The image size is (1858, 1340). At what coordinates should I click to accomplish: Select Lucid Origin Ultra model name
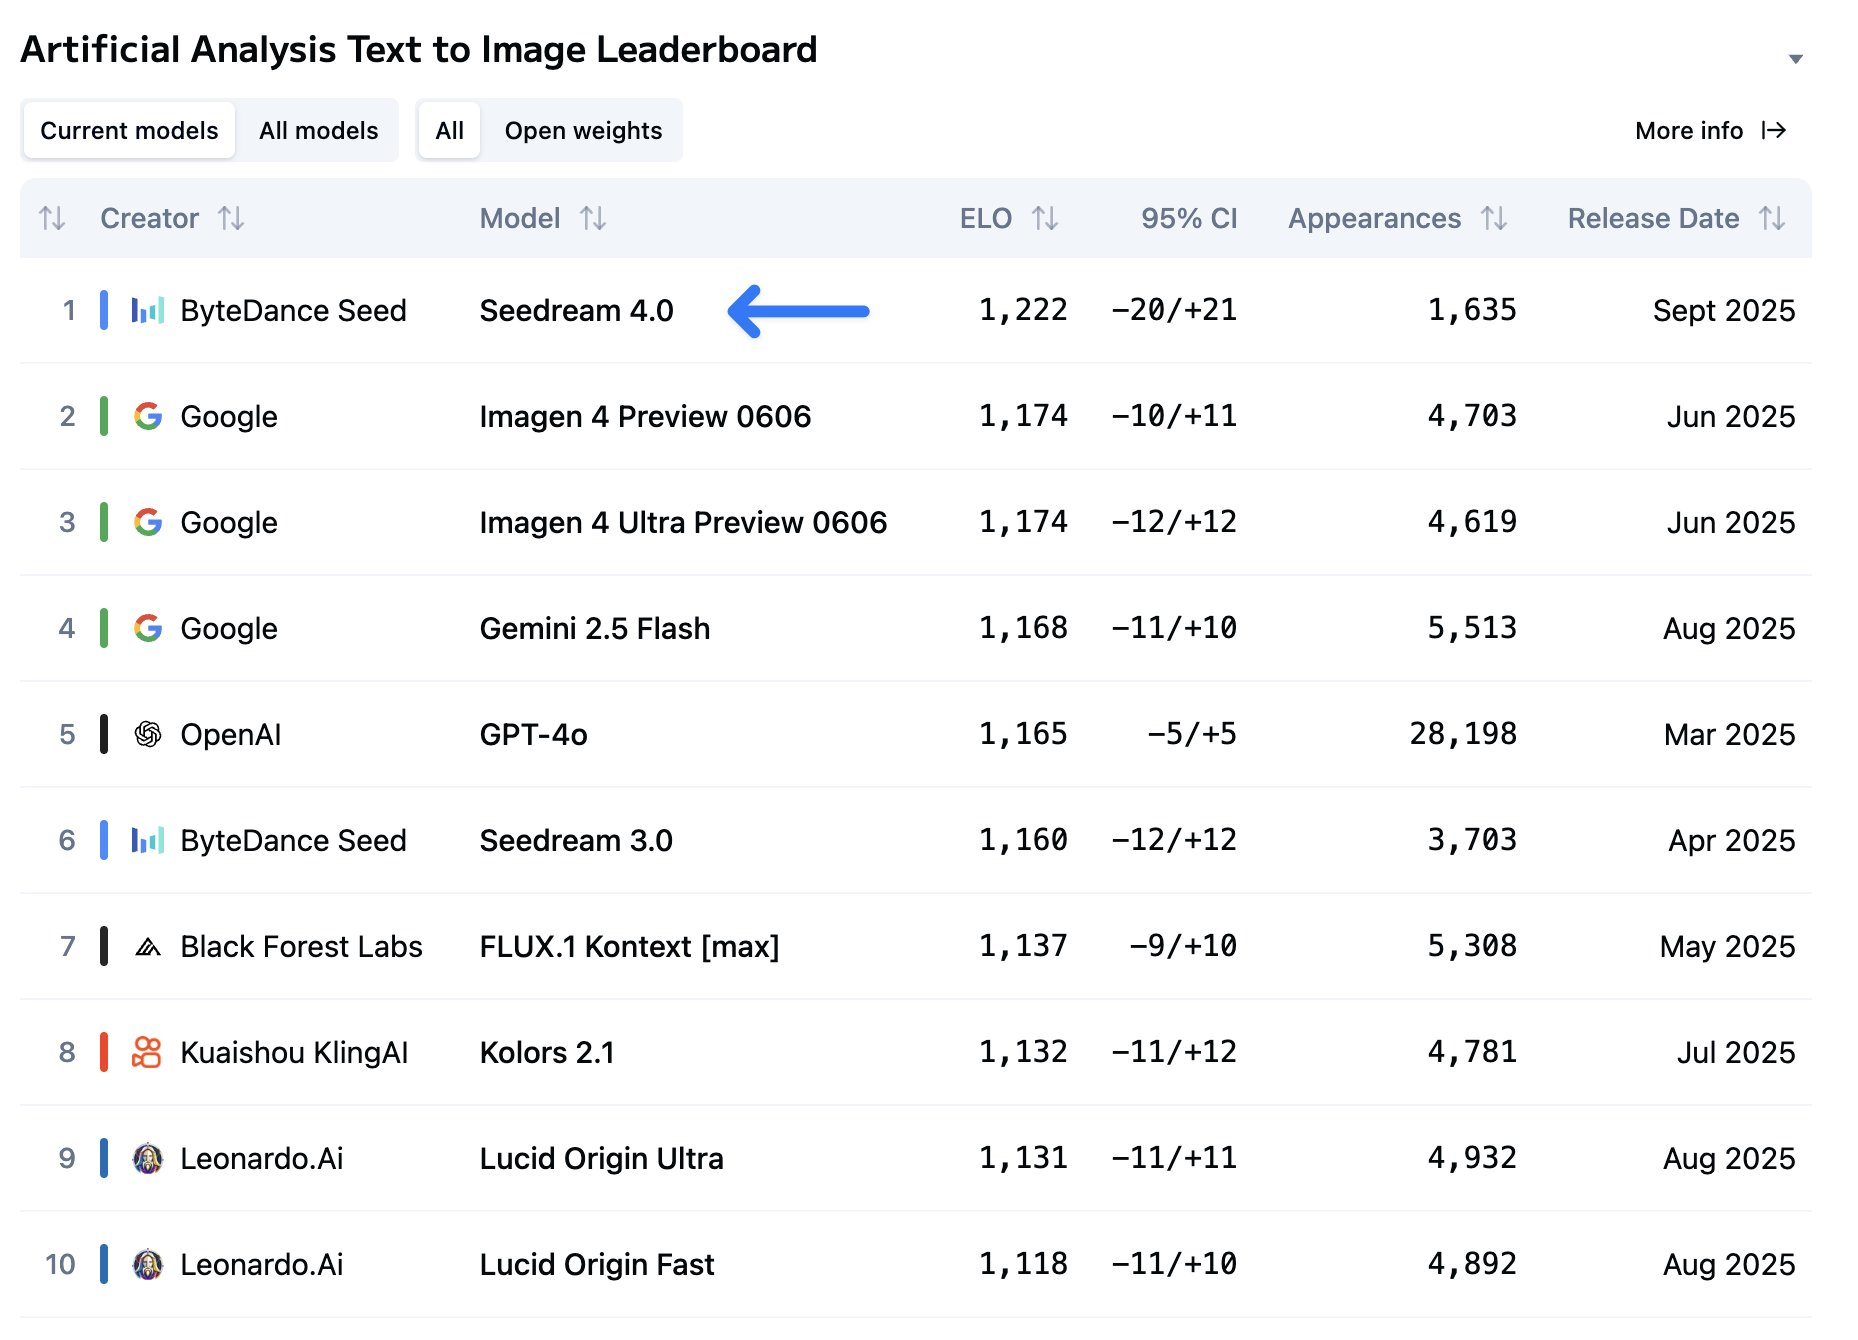point(601,1159)
